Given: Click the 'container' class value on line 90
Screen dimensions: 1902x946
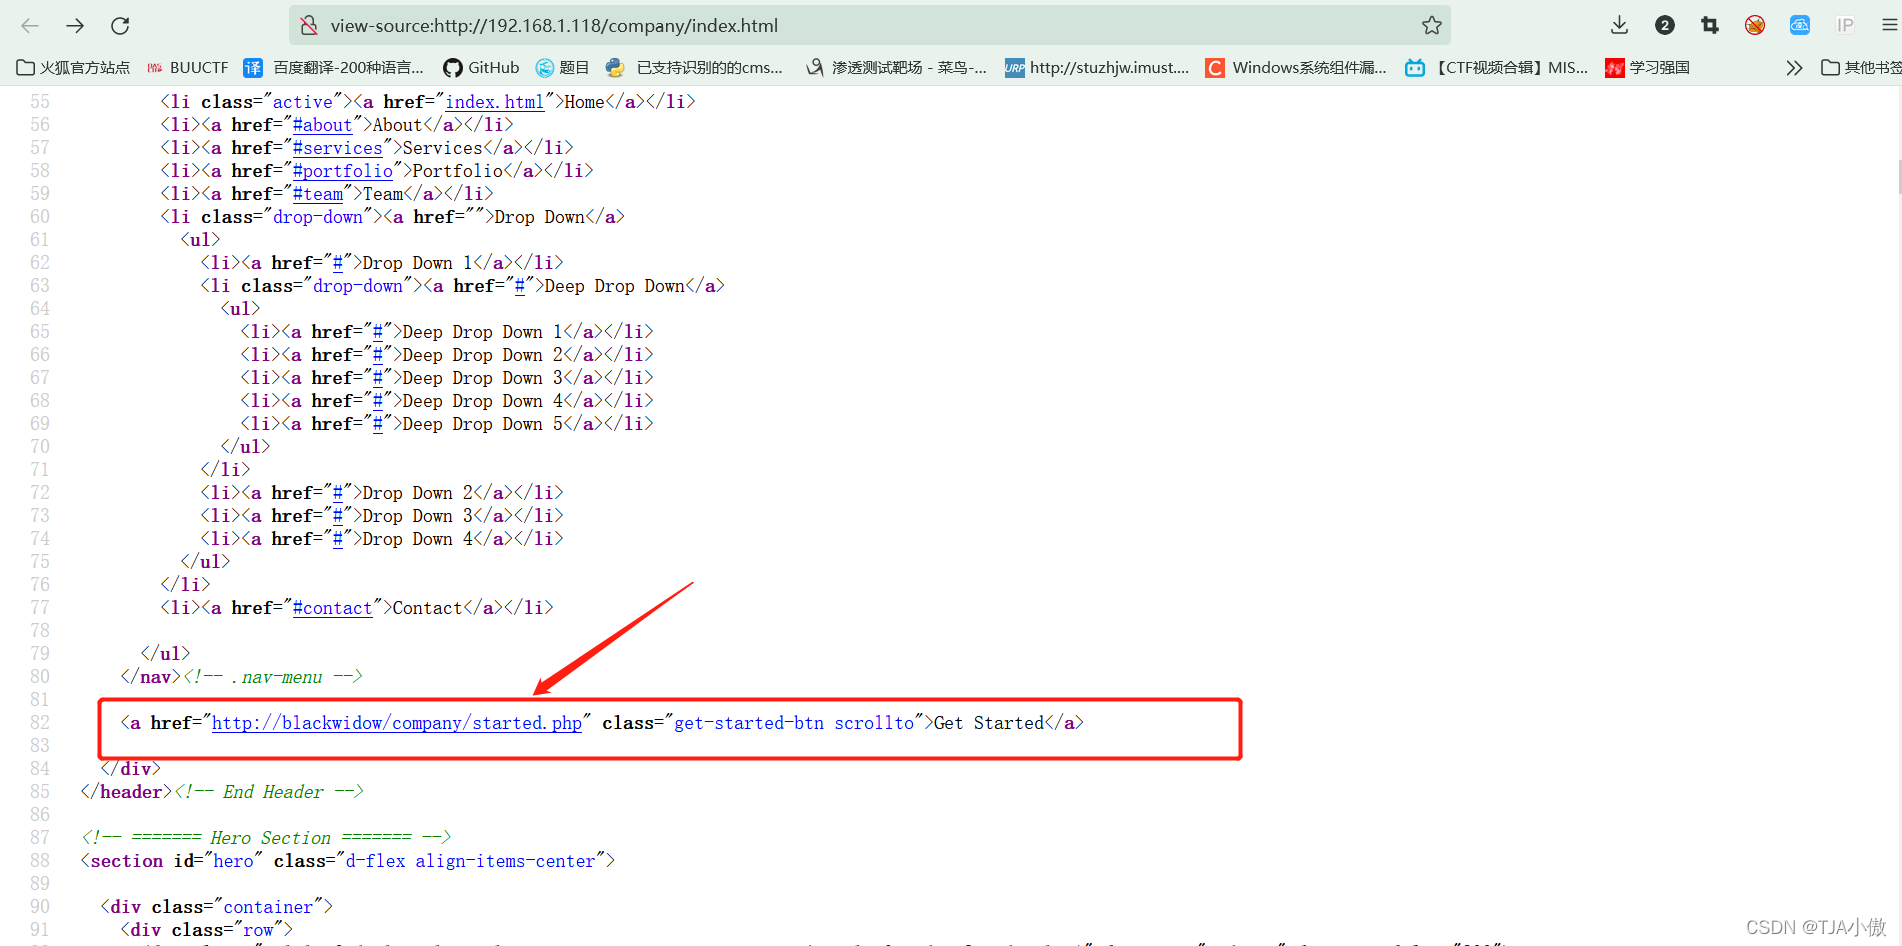Looking at the screenshot, I should point(268,907).
